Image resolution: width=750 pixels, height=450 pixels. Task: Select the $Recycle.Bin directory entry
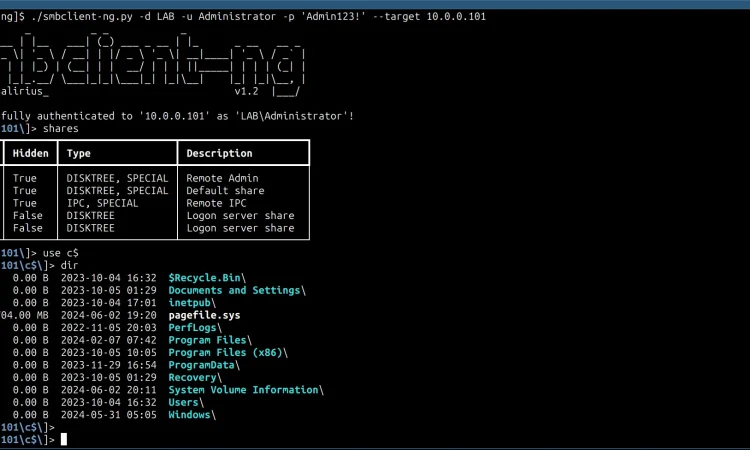coord(207,278)
